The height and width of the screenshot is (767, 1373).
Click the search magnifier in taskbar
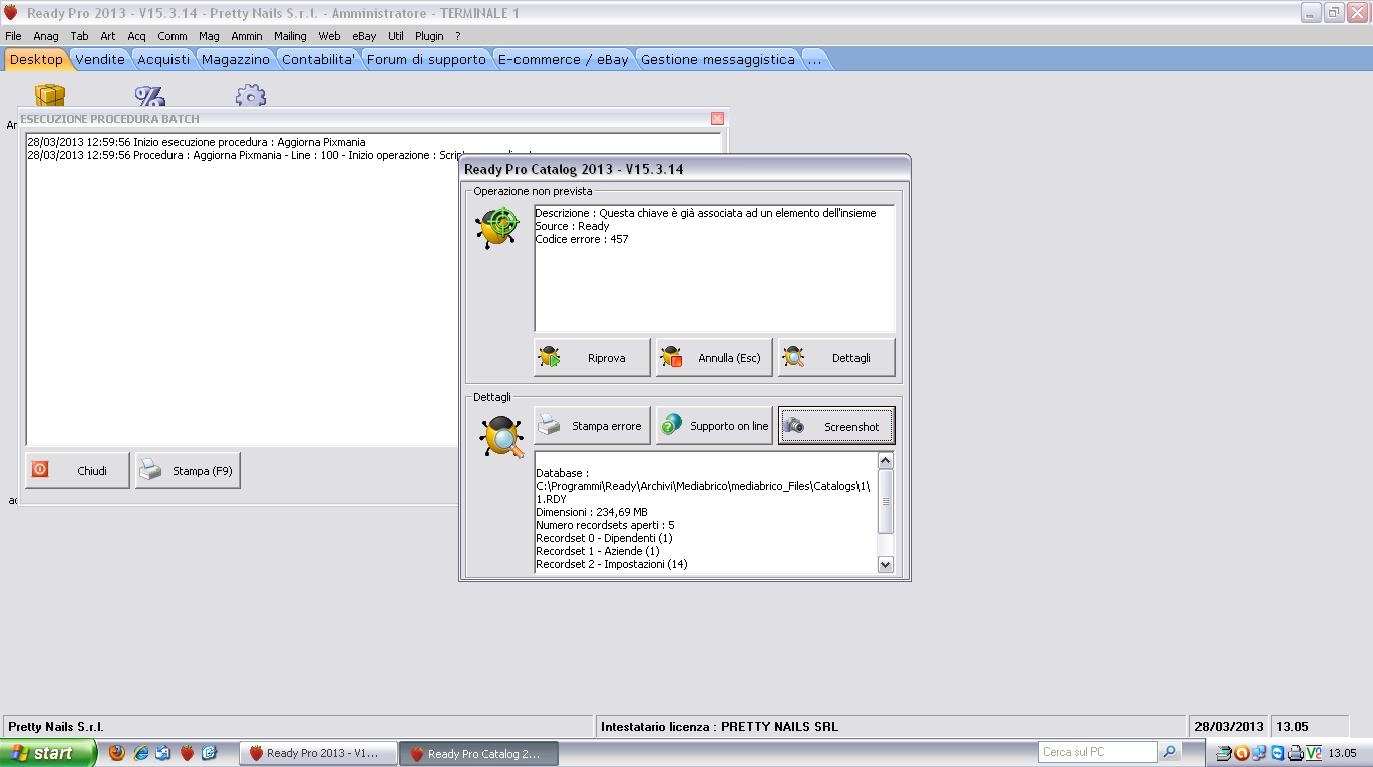click(x=1168, y=752)
